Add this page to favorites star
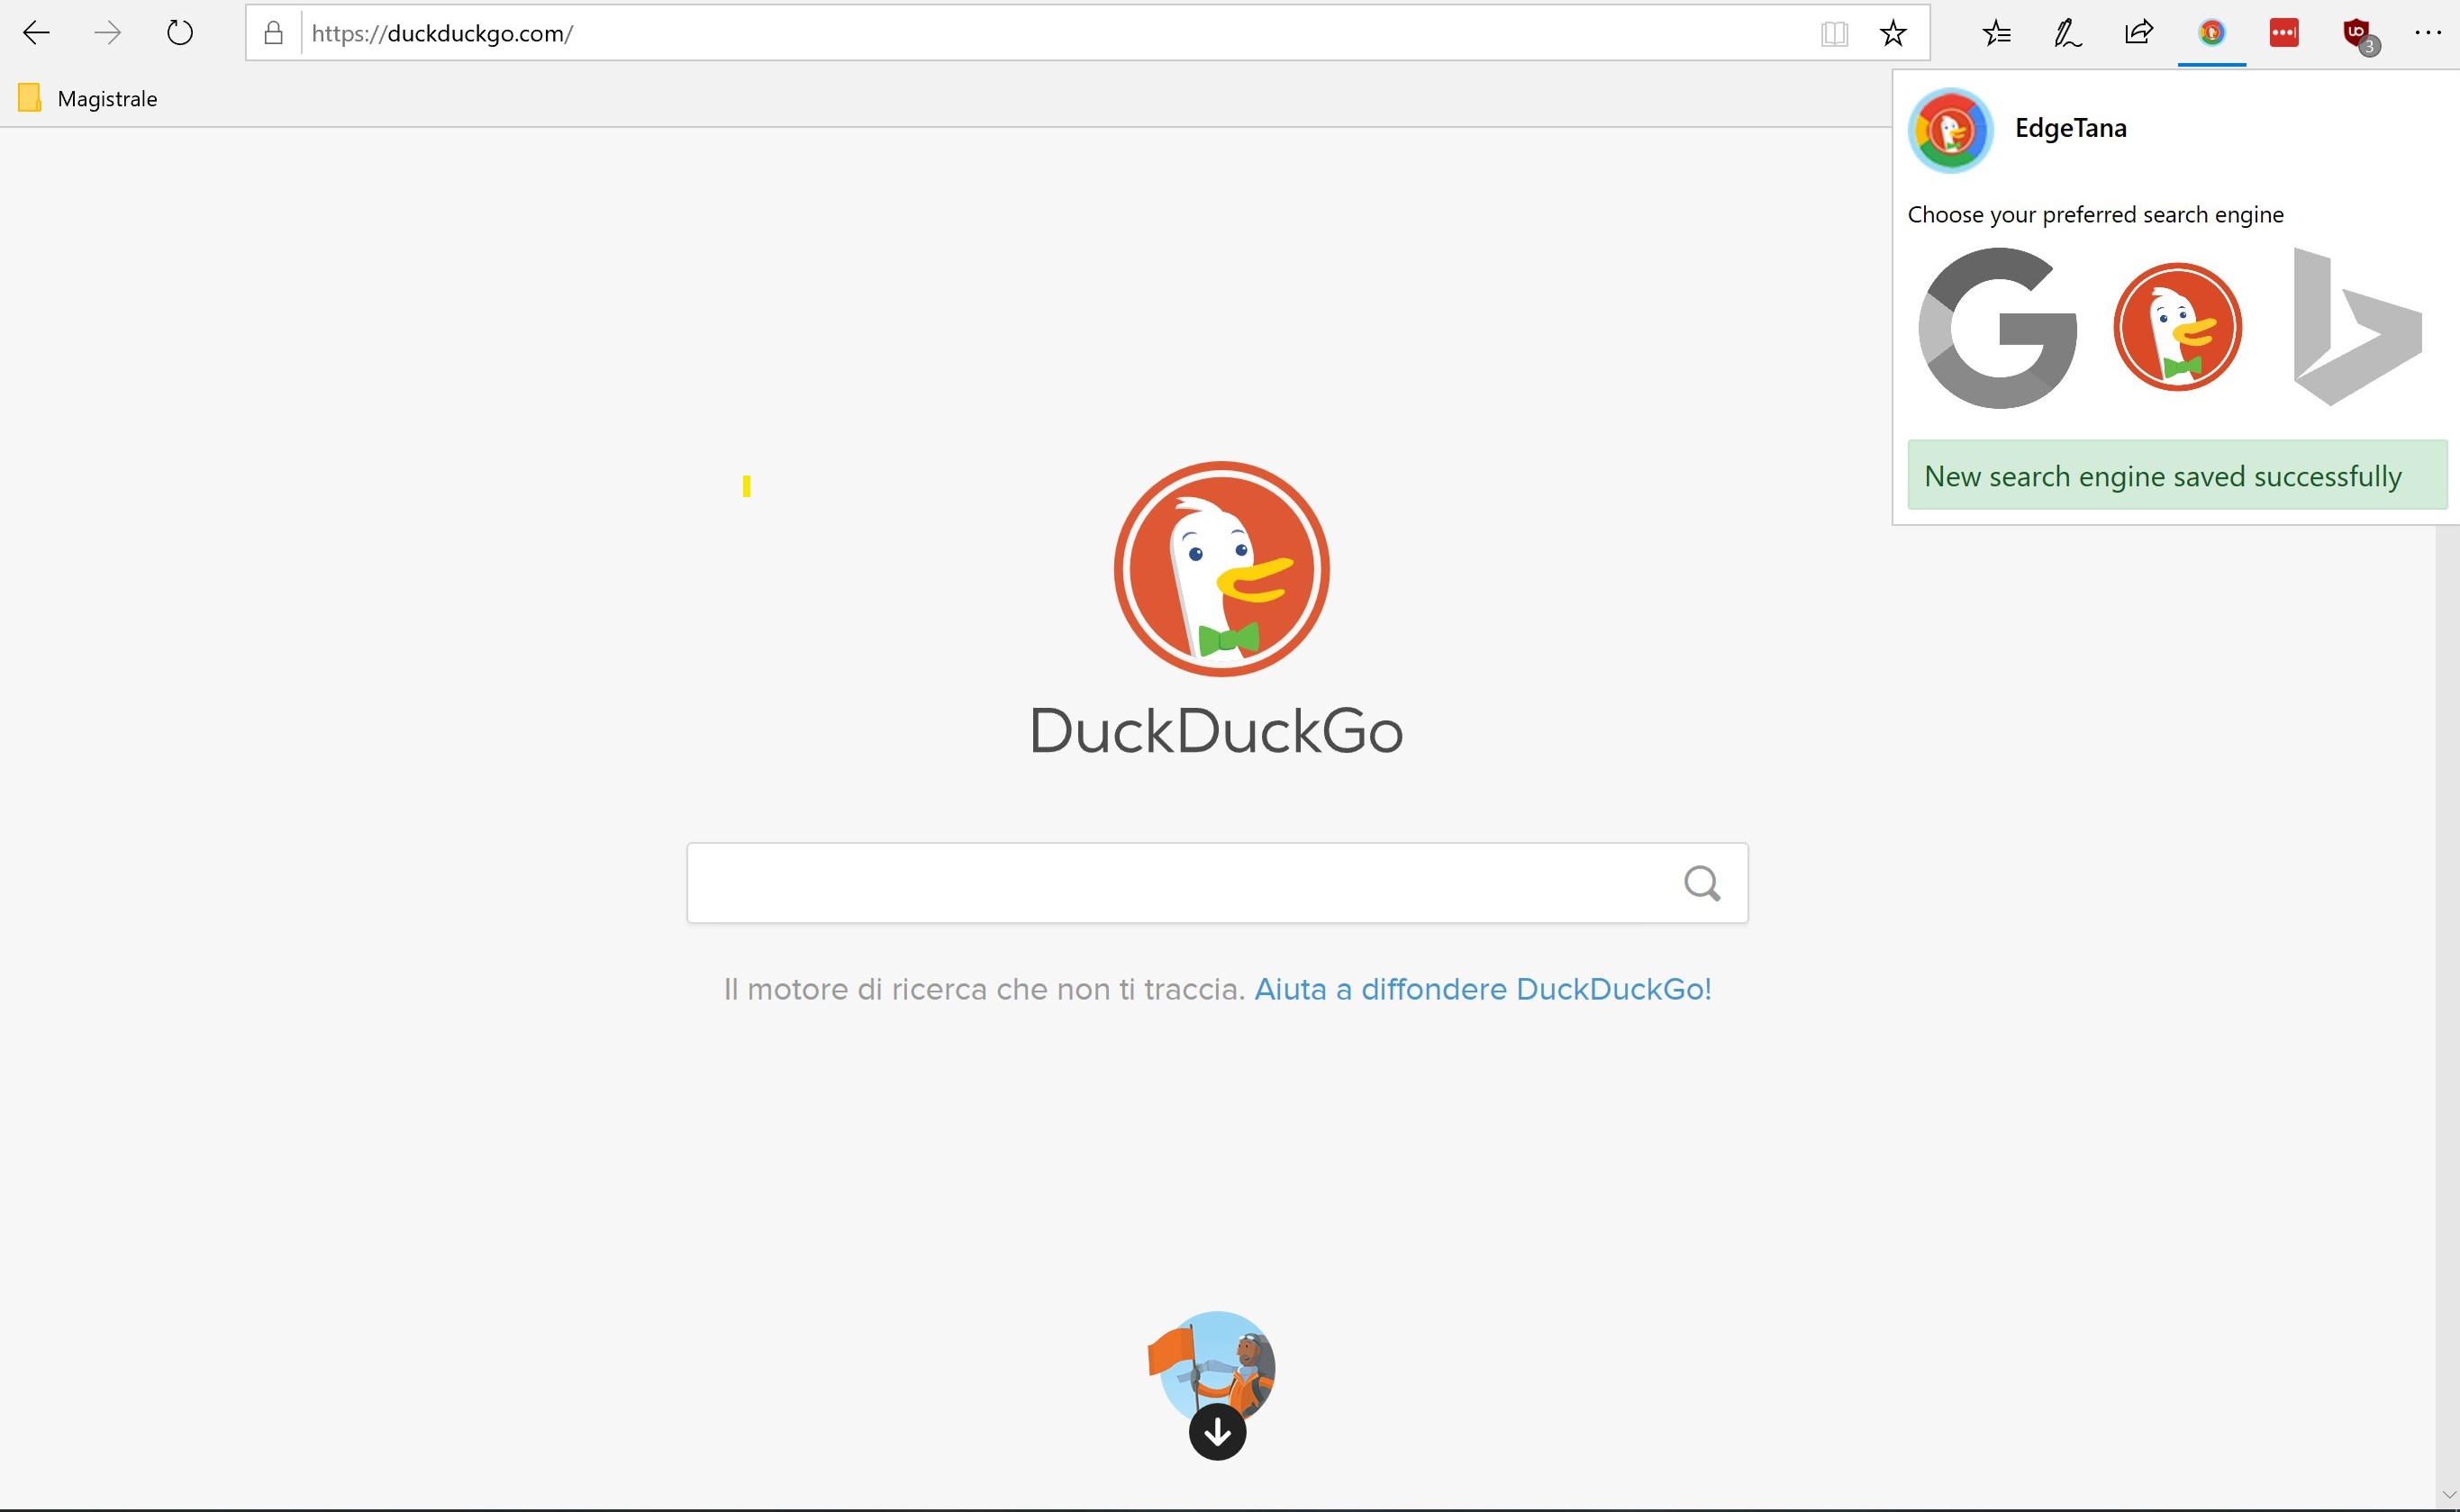 [x=1893, y=33]
